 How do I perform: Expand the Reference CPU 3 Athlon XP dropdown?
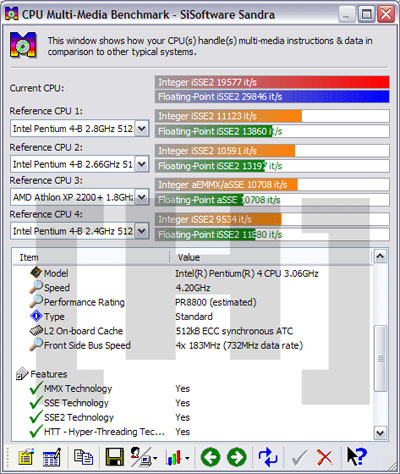point(142,197)
